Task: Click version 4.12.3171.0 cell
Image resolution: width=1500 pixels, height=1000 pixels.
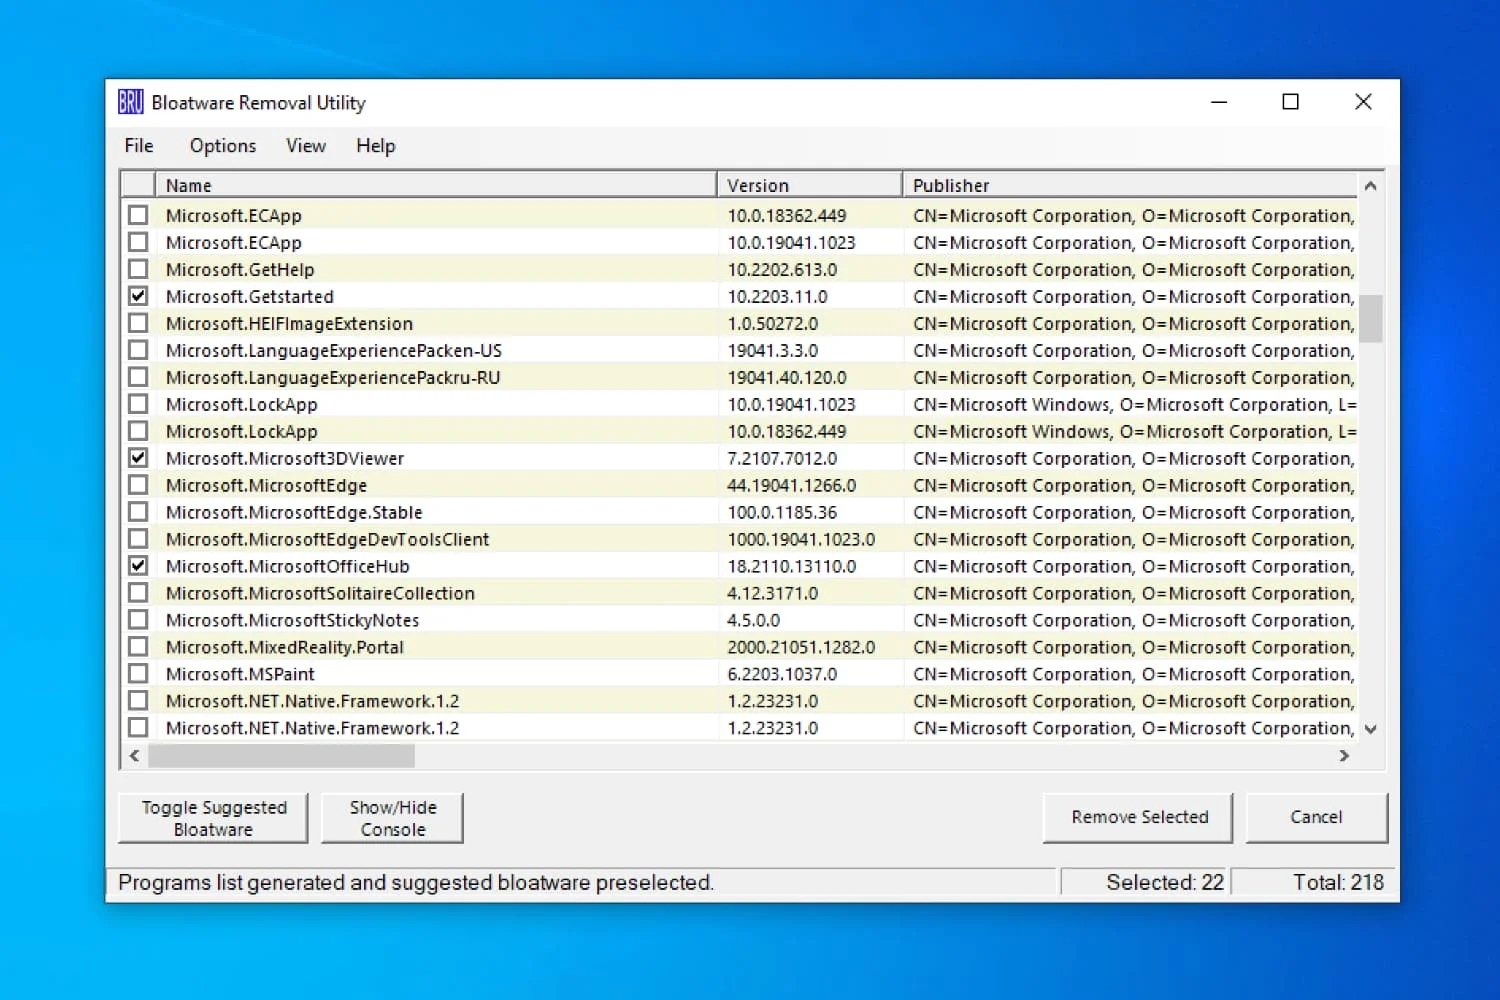Action: coord(772,593)
